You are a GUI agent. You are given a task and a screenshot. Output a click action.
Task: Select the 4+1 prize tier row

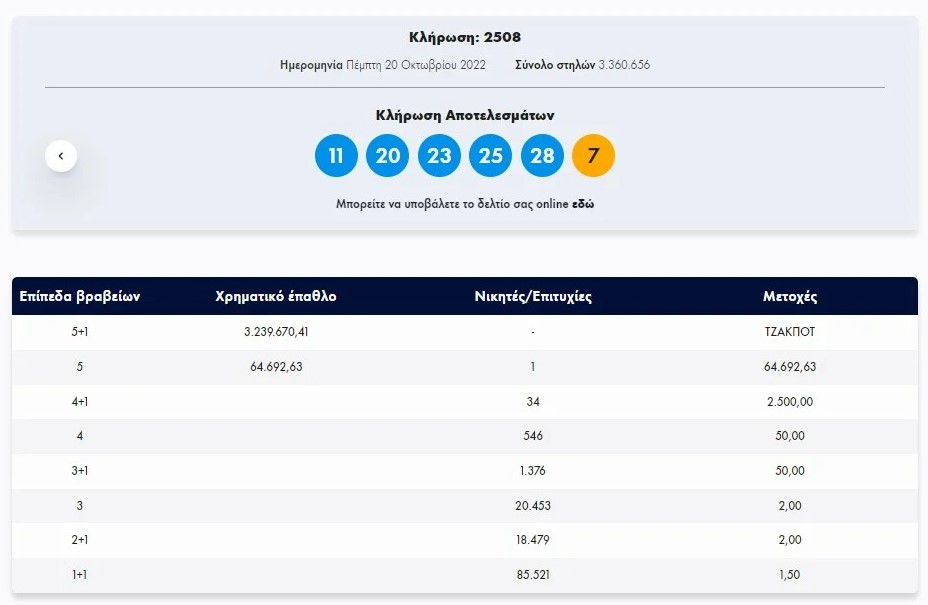[463, 402]
